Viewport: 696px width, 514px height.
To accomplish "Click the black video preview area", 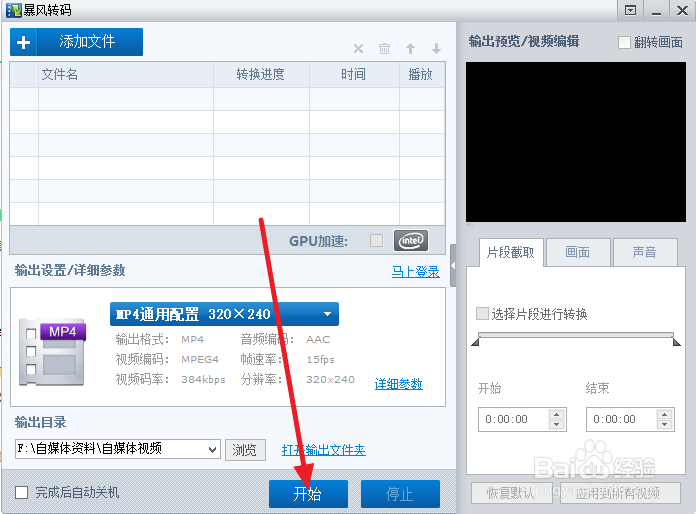I will (576, 142).
